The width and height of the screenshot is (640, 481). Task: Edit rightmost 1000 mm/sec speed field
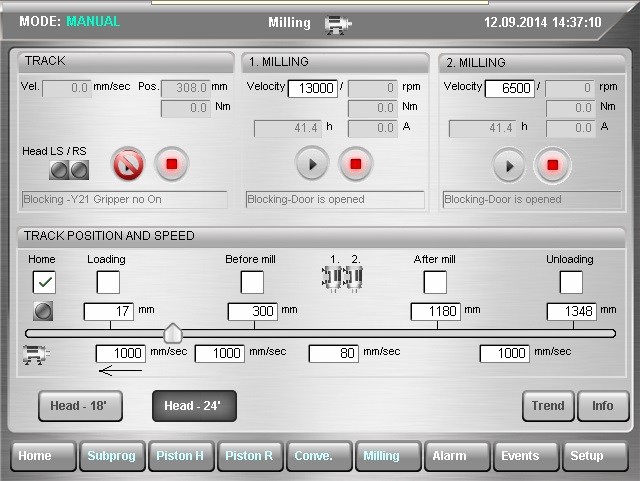[504, 354]
